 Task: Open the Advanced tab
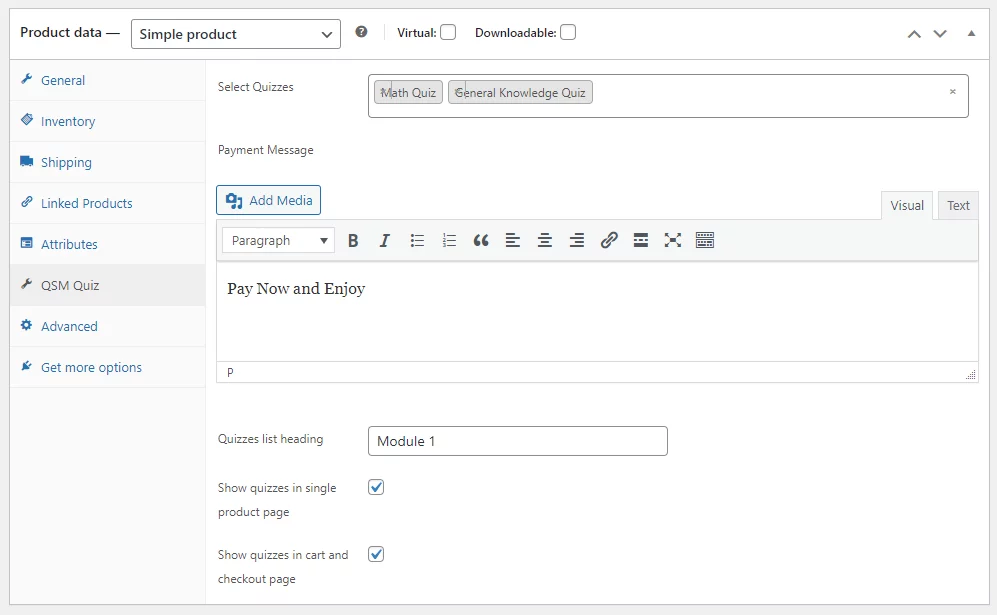(x=107, y=326)
